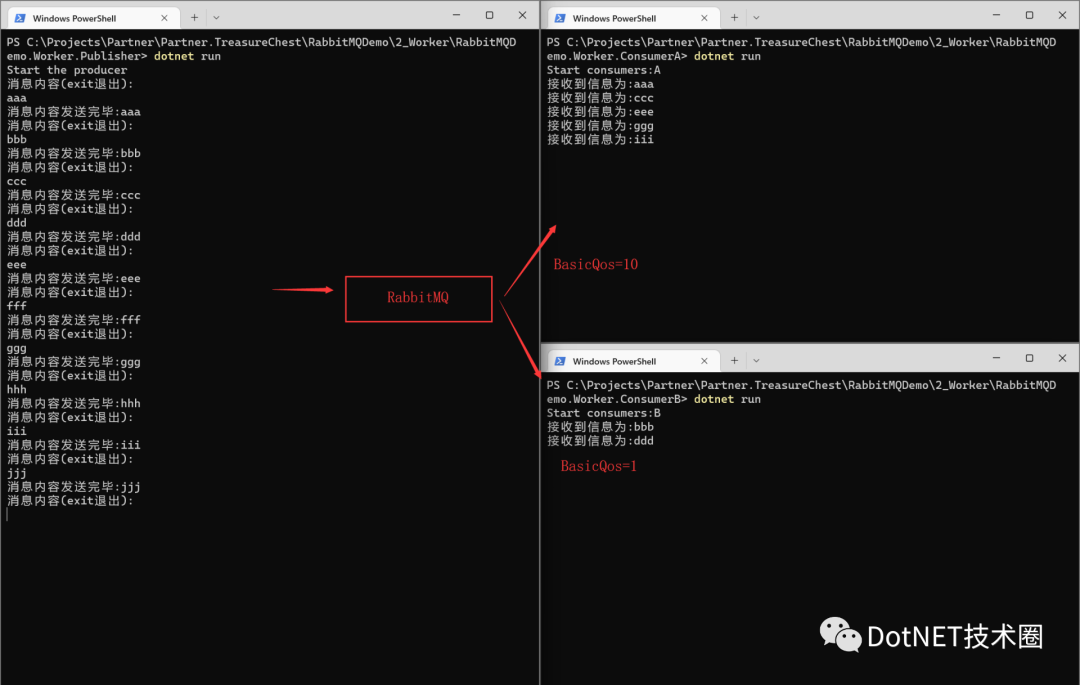Close the ConsumerA window's PowerShell tab
Image resolution: width=1080 pixels, height=685 pixels.
click(x=704, y=18)
